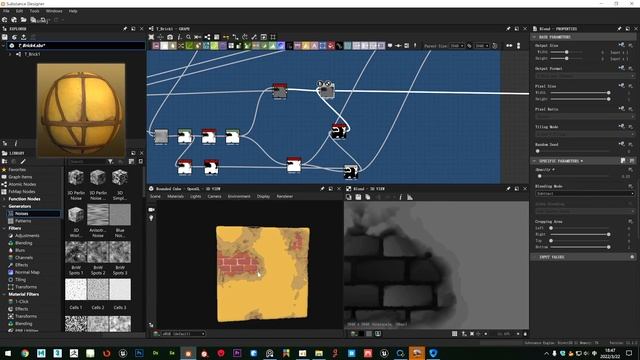The width and height of the screenshot is (640, 360).
Task: Open the Tools menu
Action: tap(35, 11)
